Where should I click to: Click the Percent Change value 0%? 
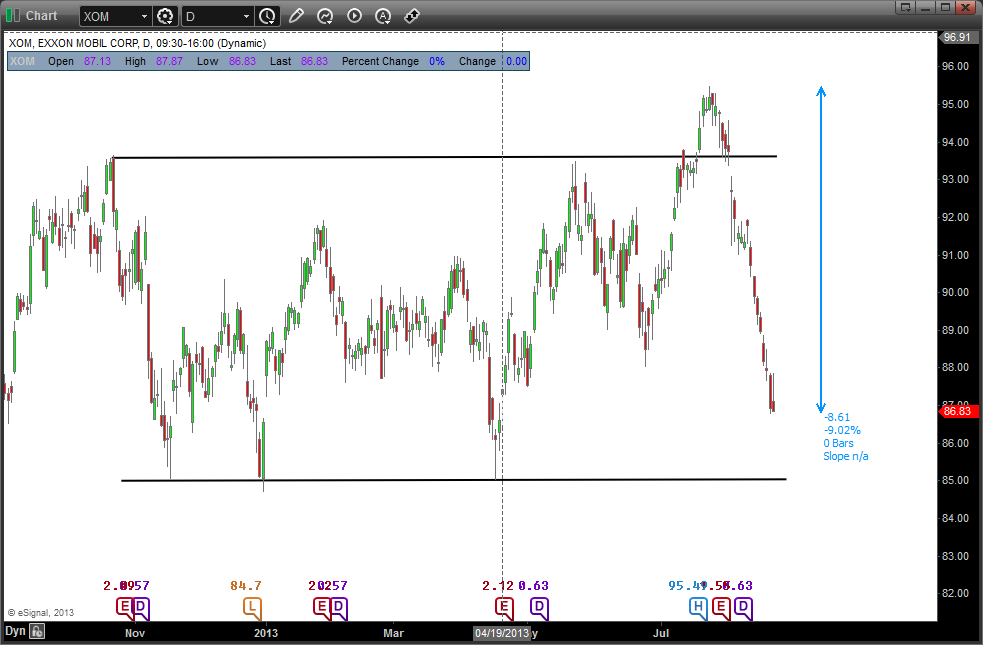tap(437, 61)
